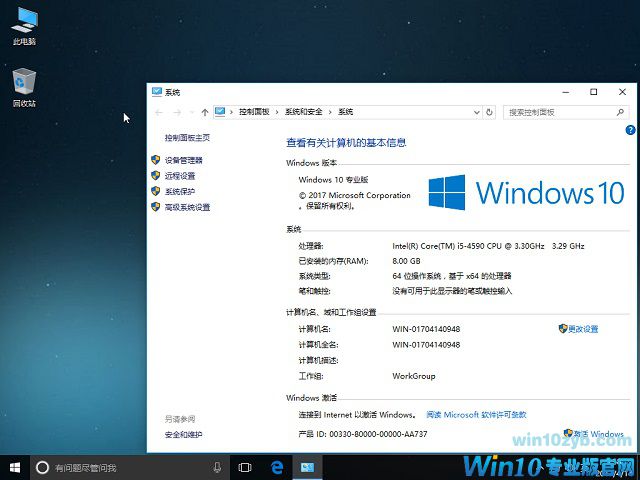This screenshot has width=640, height=480.
Task: Open Task View on the taskbar
Action: point(245,467)
